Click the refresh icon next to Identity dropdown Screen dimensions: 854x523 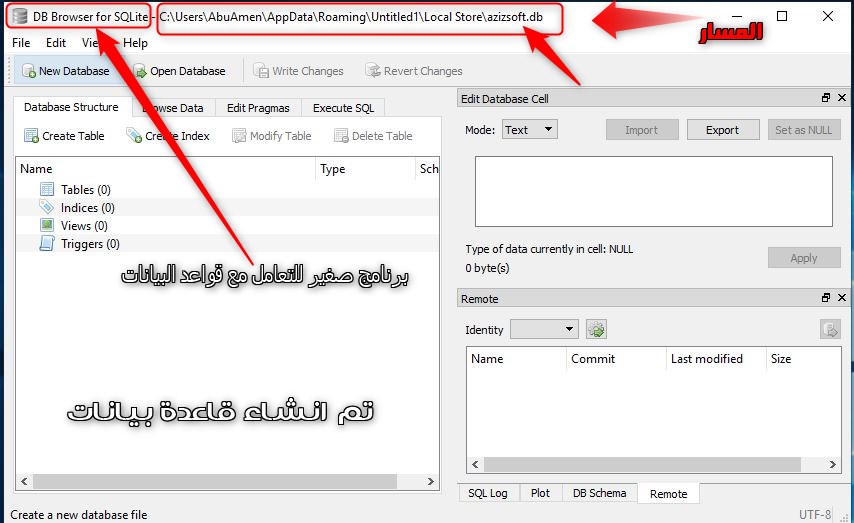click(x=596, y=329)
